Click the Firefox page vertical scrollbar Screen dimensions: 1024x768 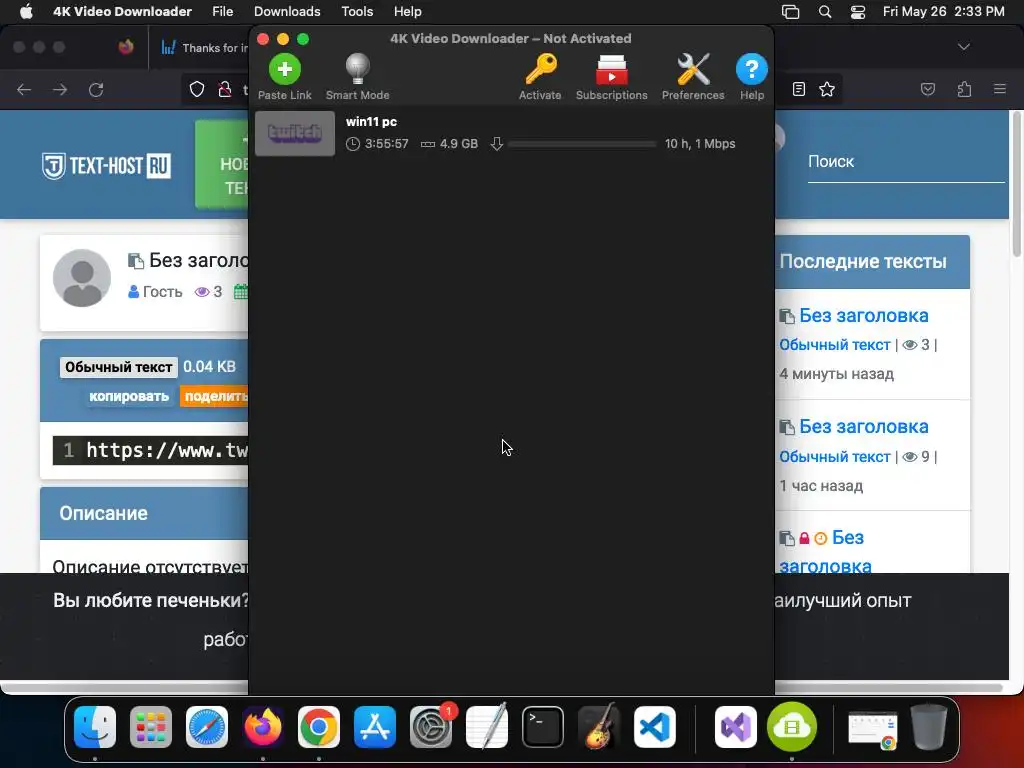coord(1016,185)
